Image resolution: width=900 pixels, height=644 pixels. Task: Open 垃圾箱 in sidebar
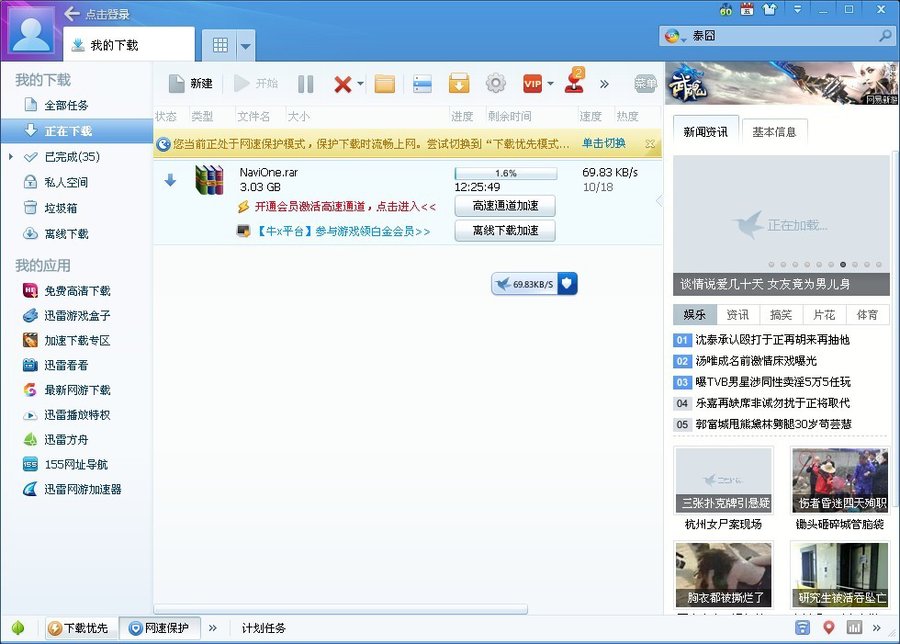click(x=61, y=208)
